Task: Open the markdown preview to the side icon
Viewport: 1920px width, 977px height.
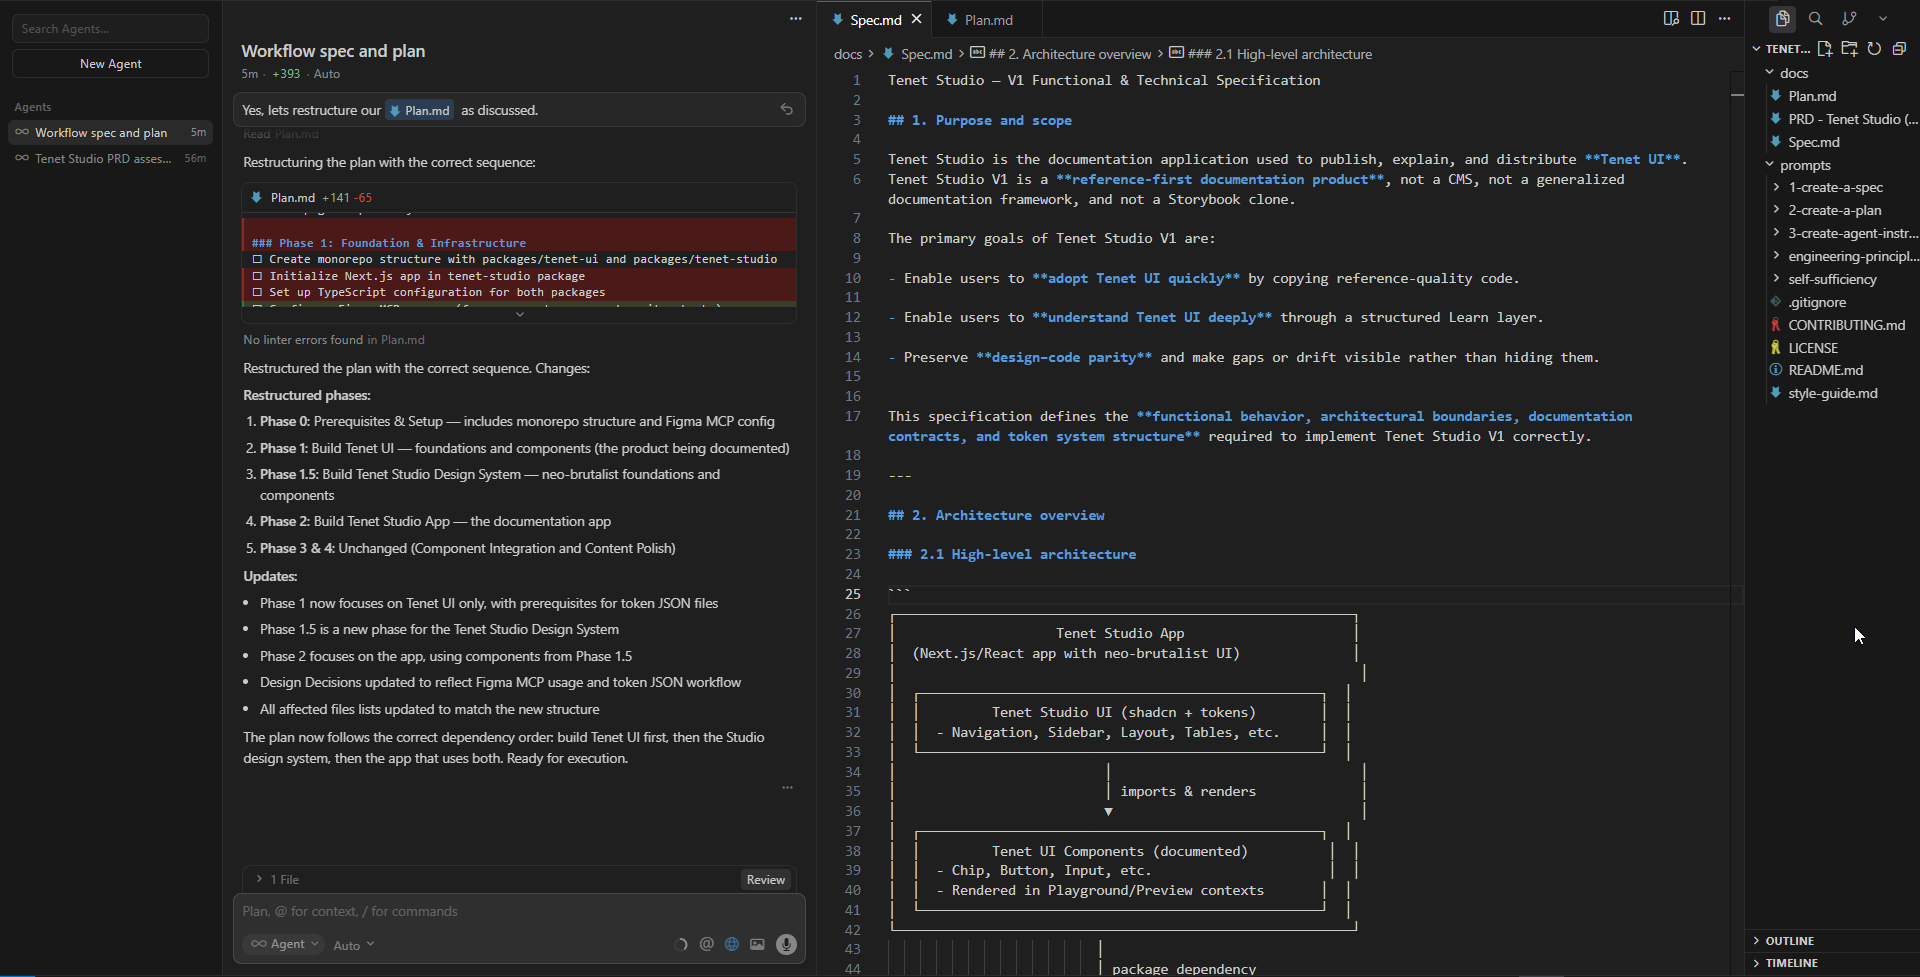Action: [1671, 19]
